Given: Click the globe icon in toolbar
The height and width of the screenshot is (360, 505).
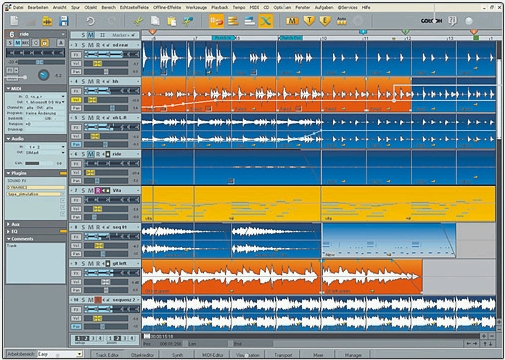Looking at the screenshot, I should [469, 21].
